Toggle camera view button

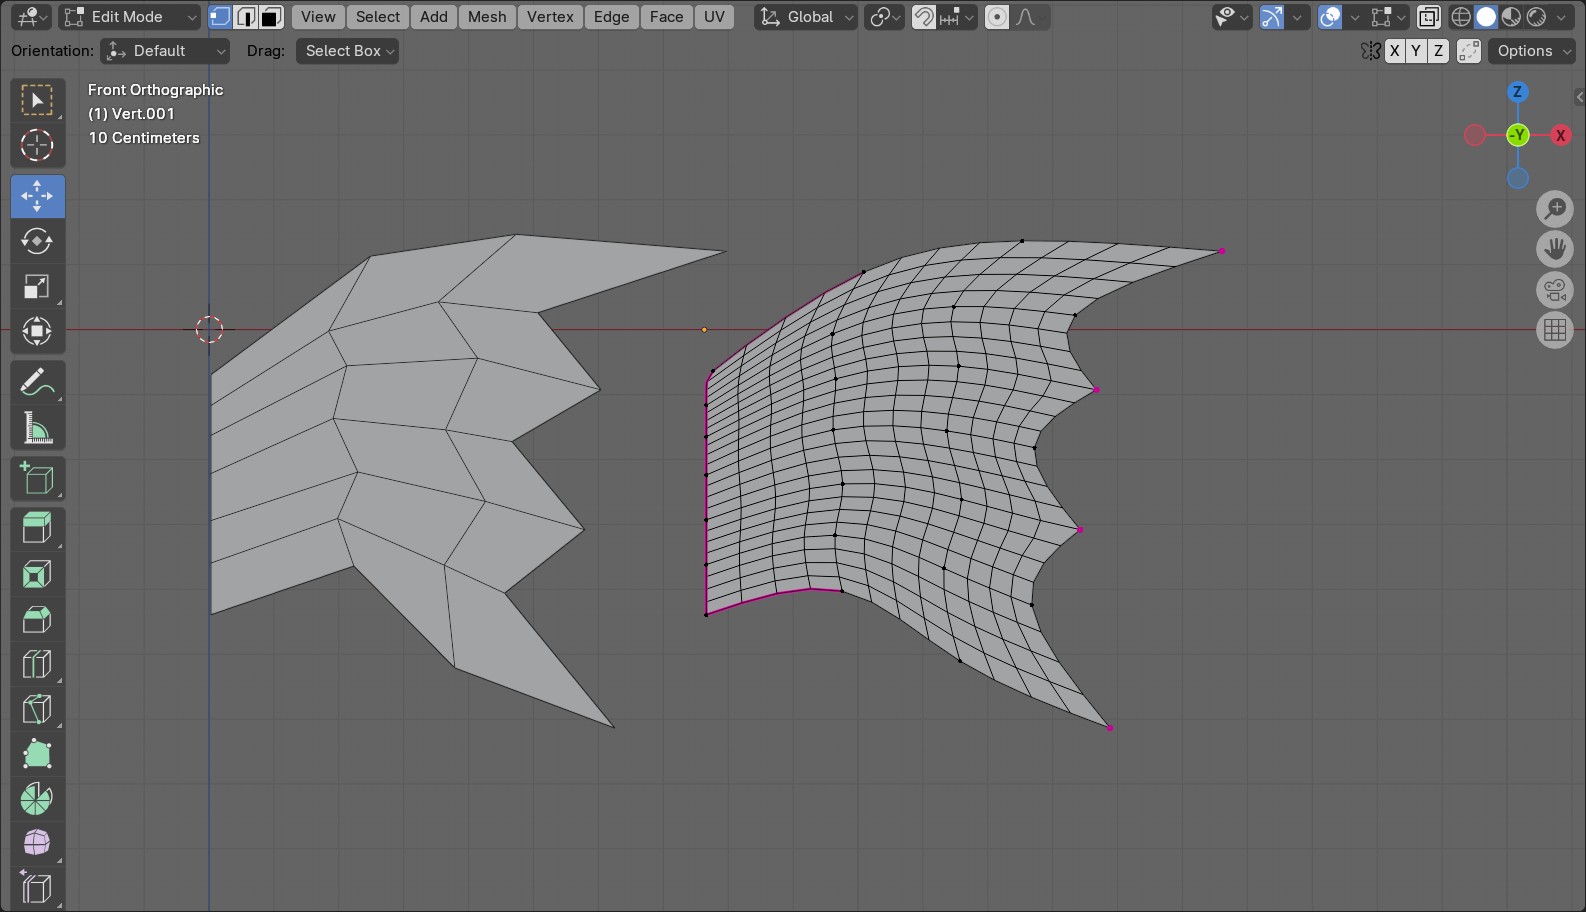pos(1555,290)
